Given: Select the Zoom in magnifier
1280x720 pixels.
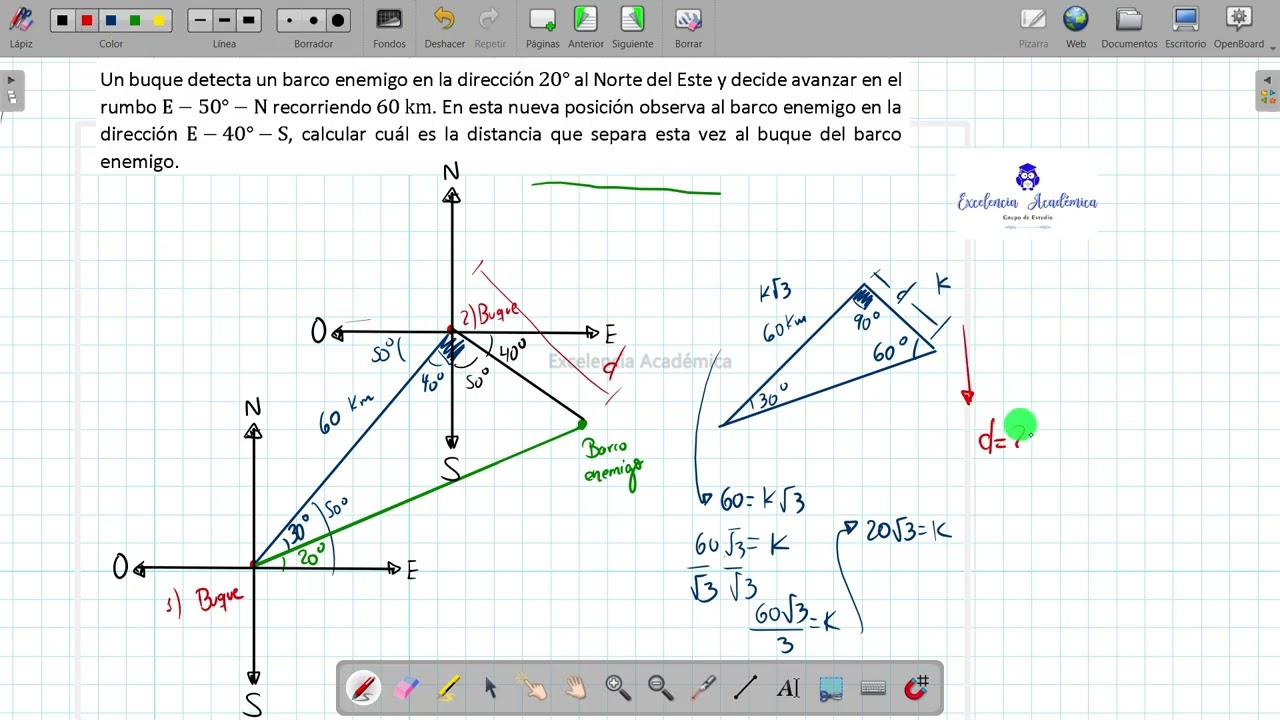Looking at the screenshot, I should point(618,688).
